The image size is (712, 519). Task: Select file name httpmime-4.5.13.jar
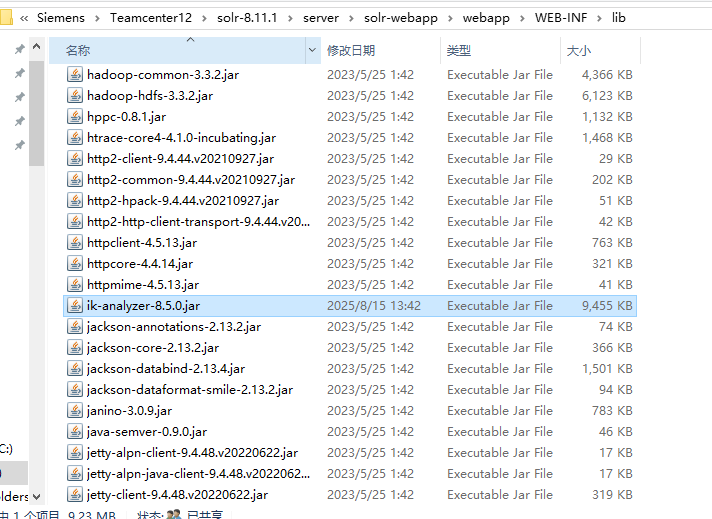(x=143, y=285)
